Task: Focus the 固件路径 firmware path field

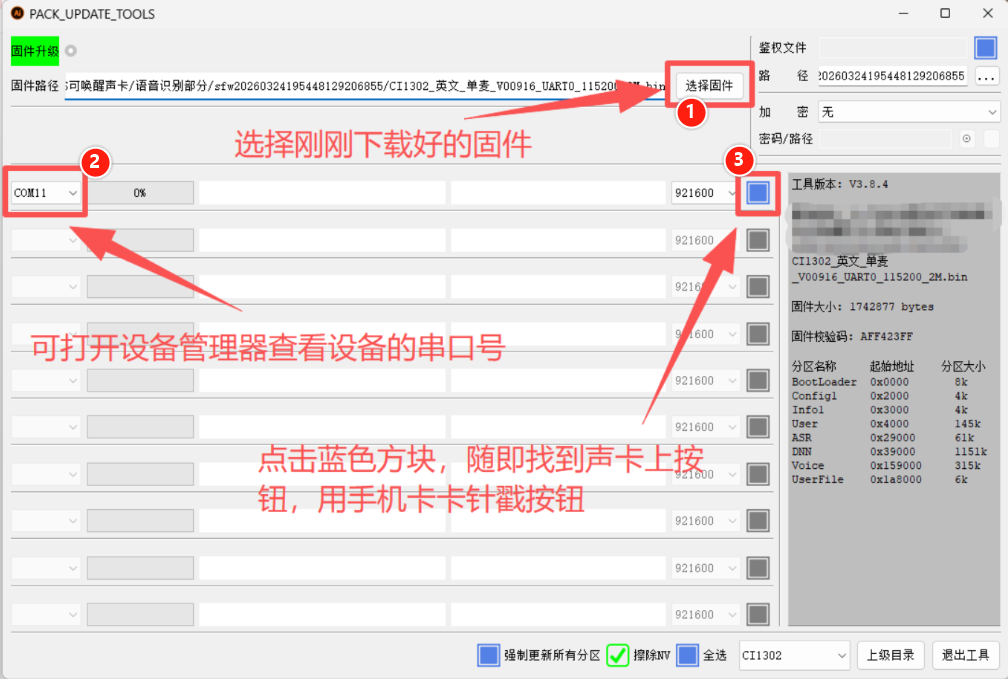Action: tap(364, 86)
